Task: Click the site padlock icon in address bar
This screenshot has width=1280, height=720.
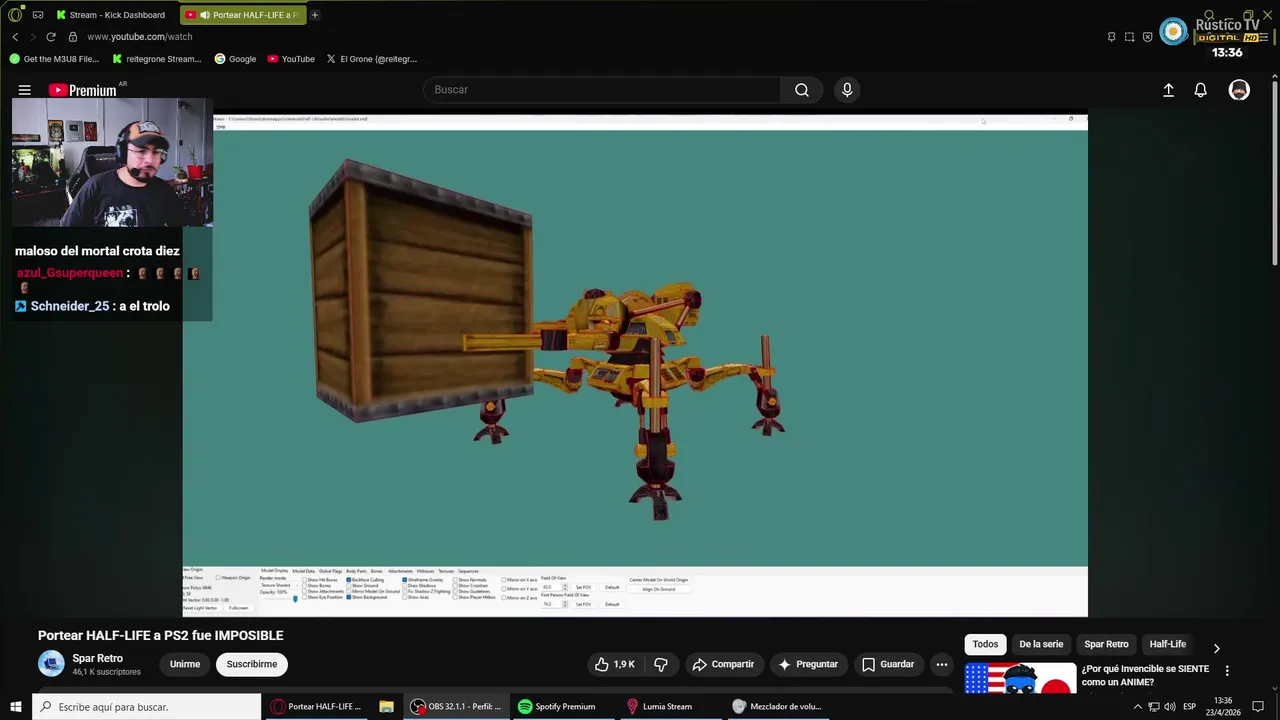Action: [72, 37]
